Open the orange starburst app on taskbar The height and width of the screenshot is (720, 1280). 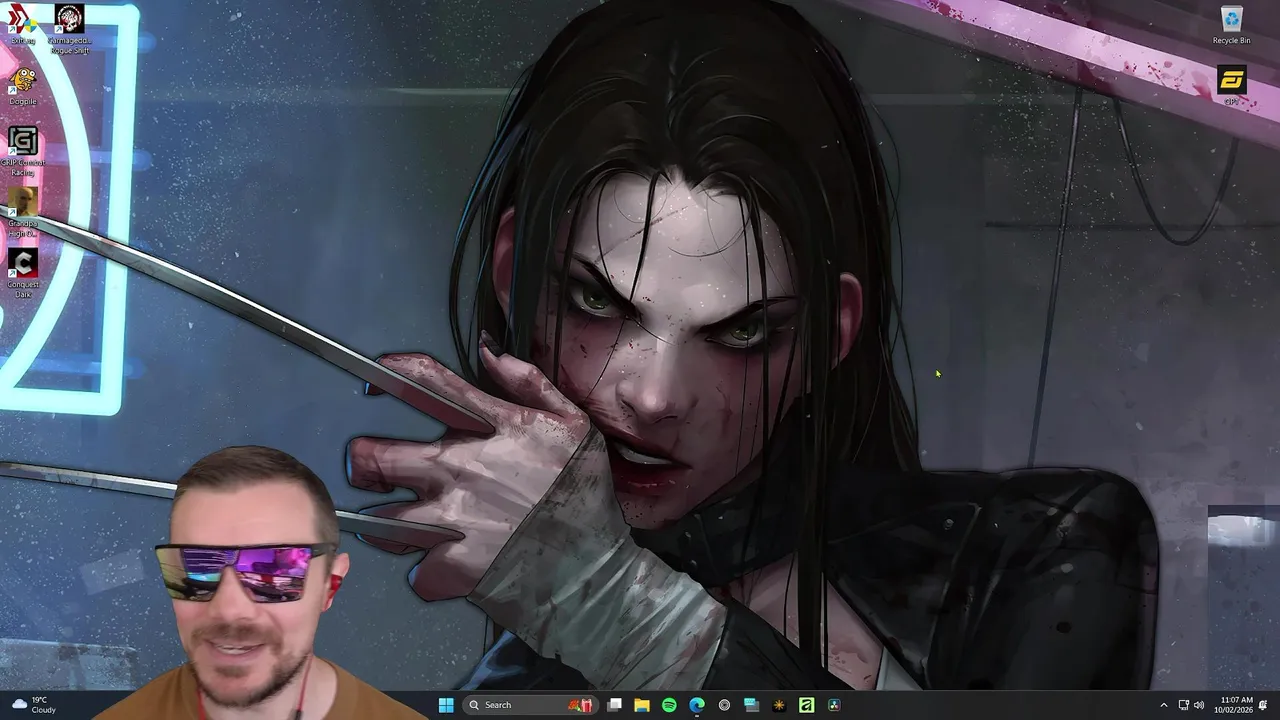779,705
